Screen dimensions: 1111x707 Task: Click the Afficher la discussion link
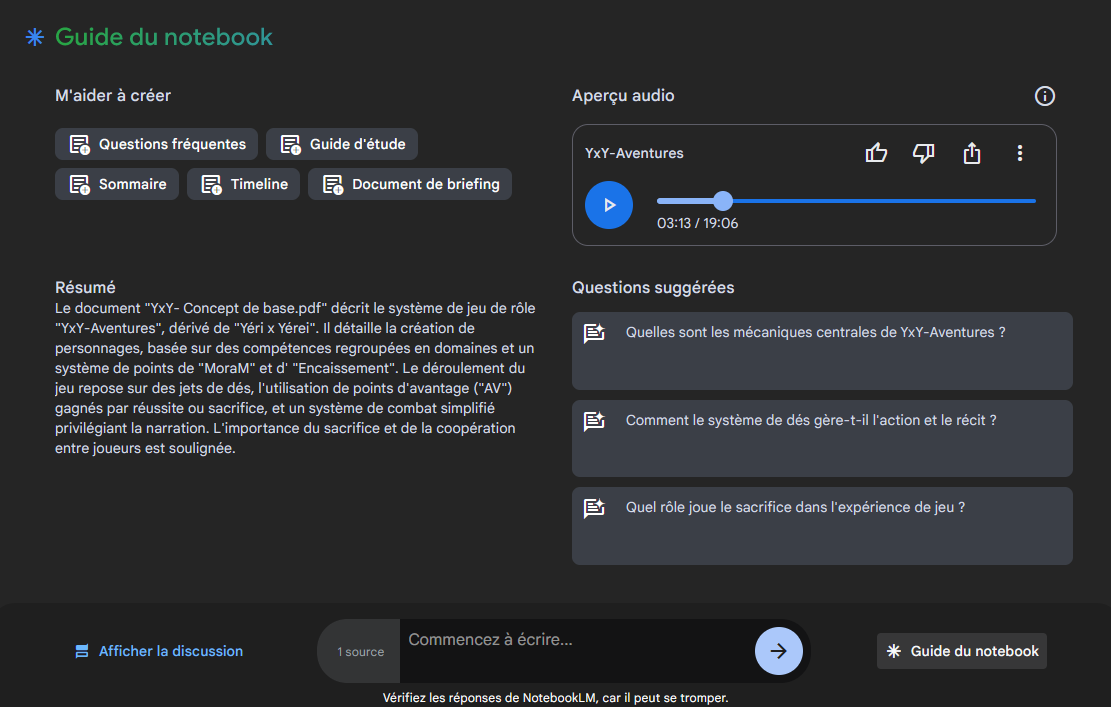(159, 651)
